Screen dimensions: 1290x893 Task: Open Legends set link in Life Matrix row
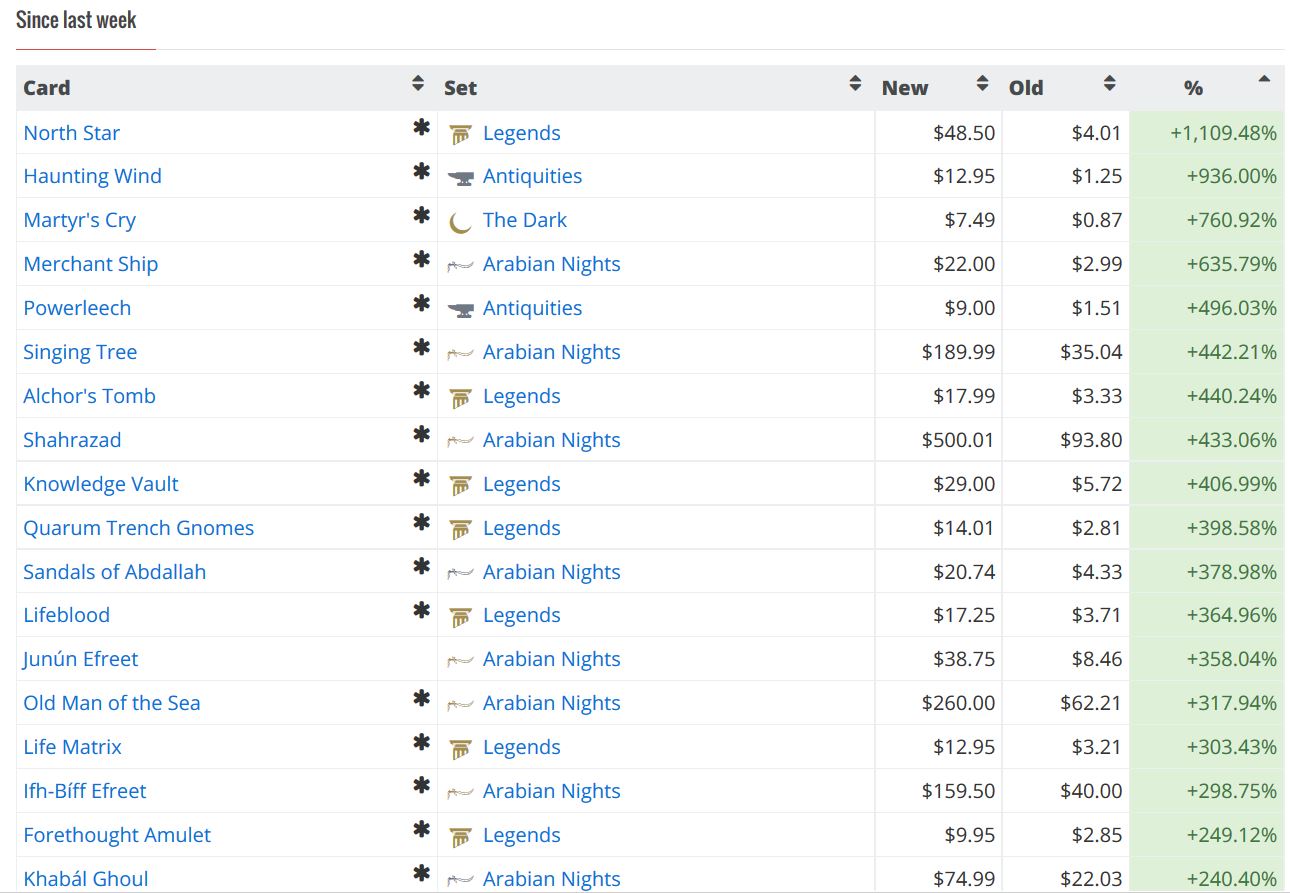[521, 747]
